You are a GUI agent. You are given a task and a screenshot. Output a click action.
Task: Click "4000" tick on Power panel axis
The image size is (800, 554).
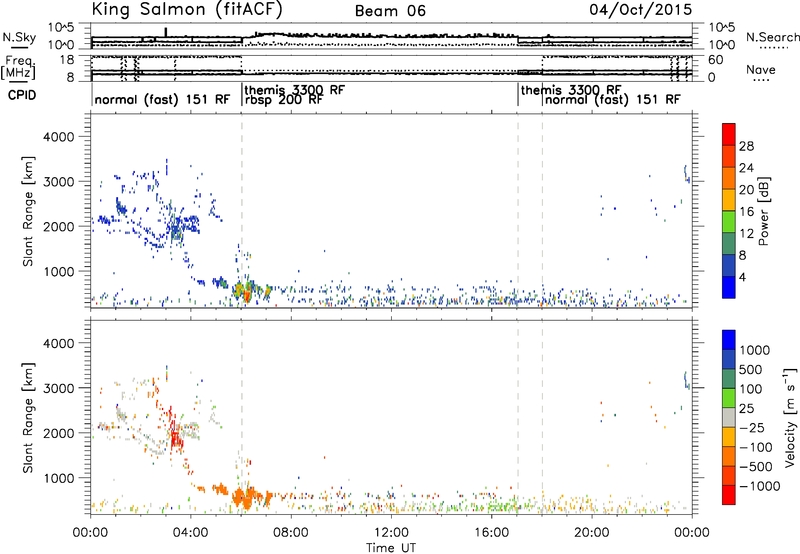pyautogui.click(x=58, y=137)
